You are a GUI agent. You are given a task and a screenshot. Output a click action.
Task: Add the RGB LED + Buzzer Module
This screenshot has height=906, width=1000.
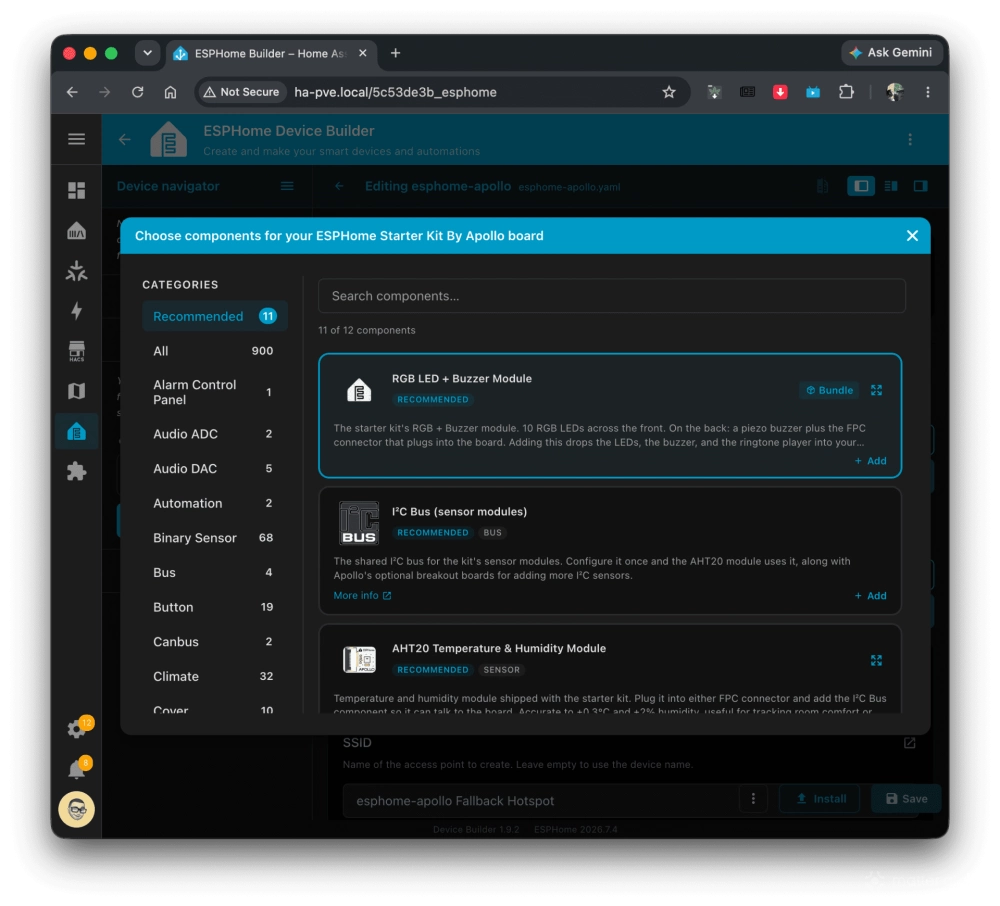tap(871, 461)
